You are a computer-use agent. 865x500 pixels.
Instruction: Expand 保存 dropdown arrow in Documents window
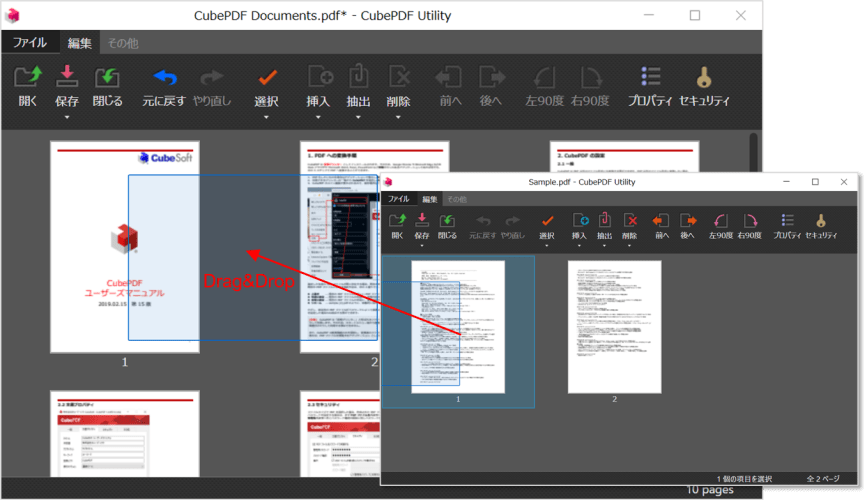(x=67, y=118)
